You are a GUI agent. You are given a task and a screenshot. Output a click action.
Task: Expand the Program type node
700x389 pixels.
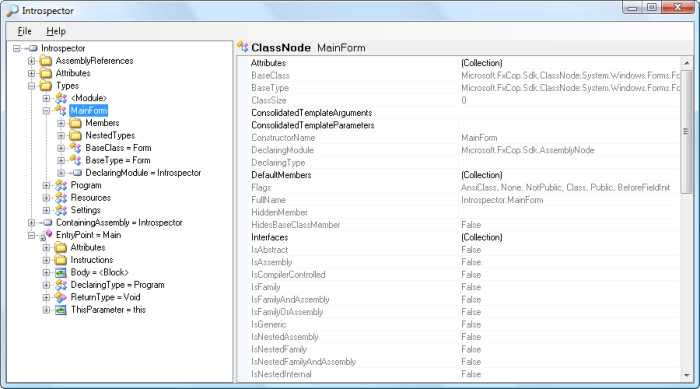tap(46, 185)
